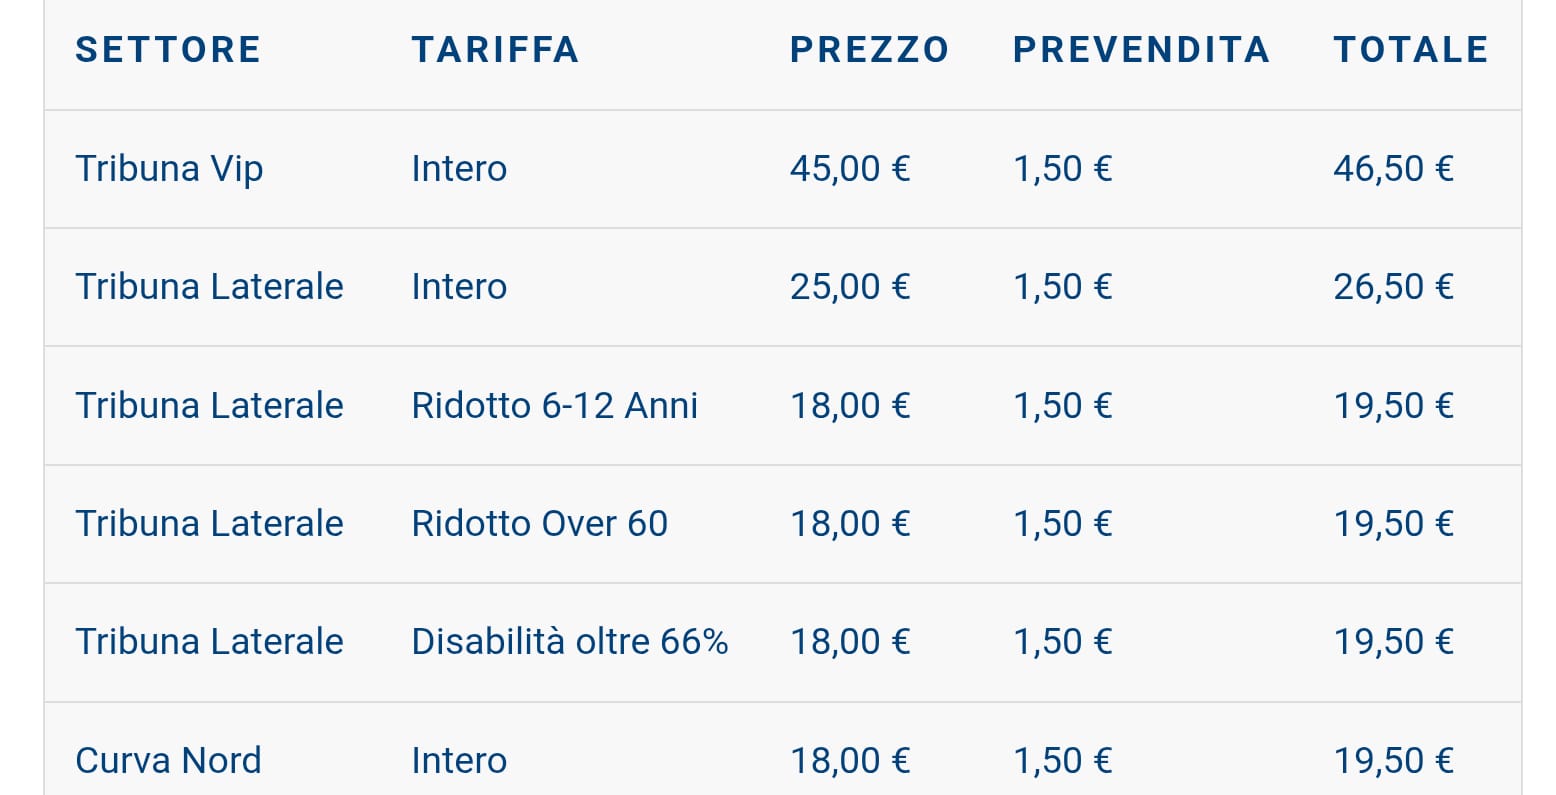Click the SETTORE column header
The image size is (1556, 795).
[168, 50]
